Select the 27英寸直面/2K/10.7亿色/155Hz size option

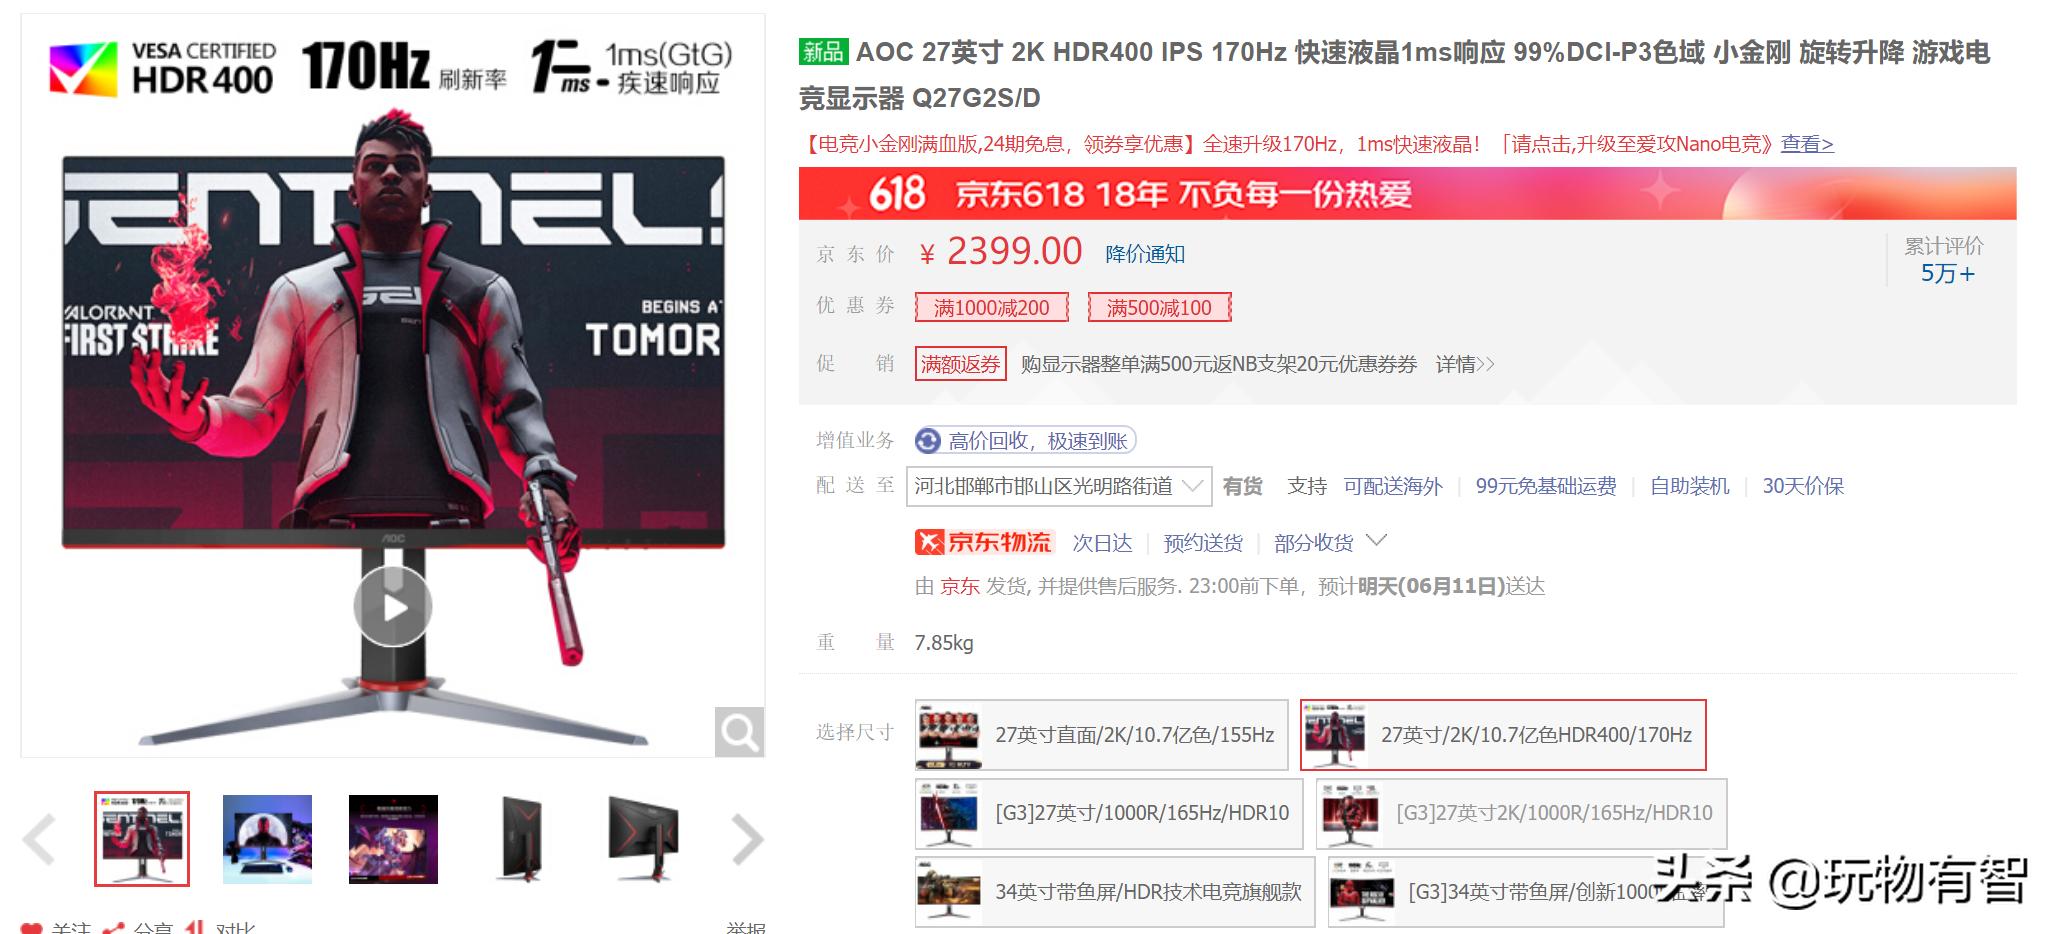point(1101,735)
